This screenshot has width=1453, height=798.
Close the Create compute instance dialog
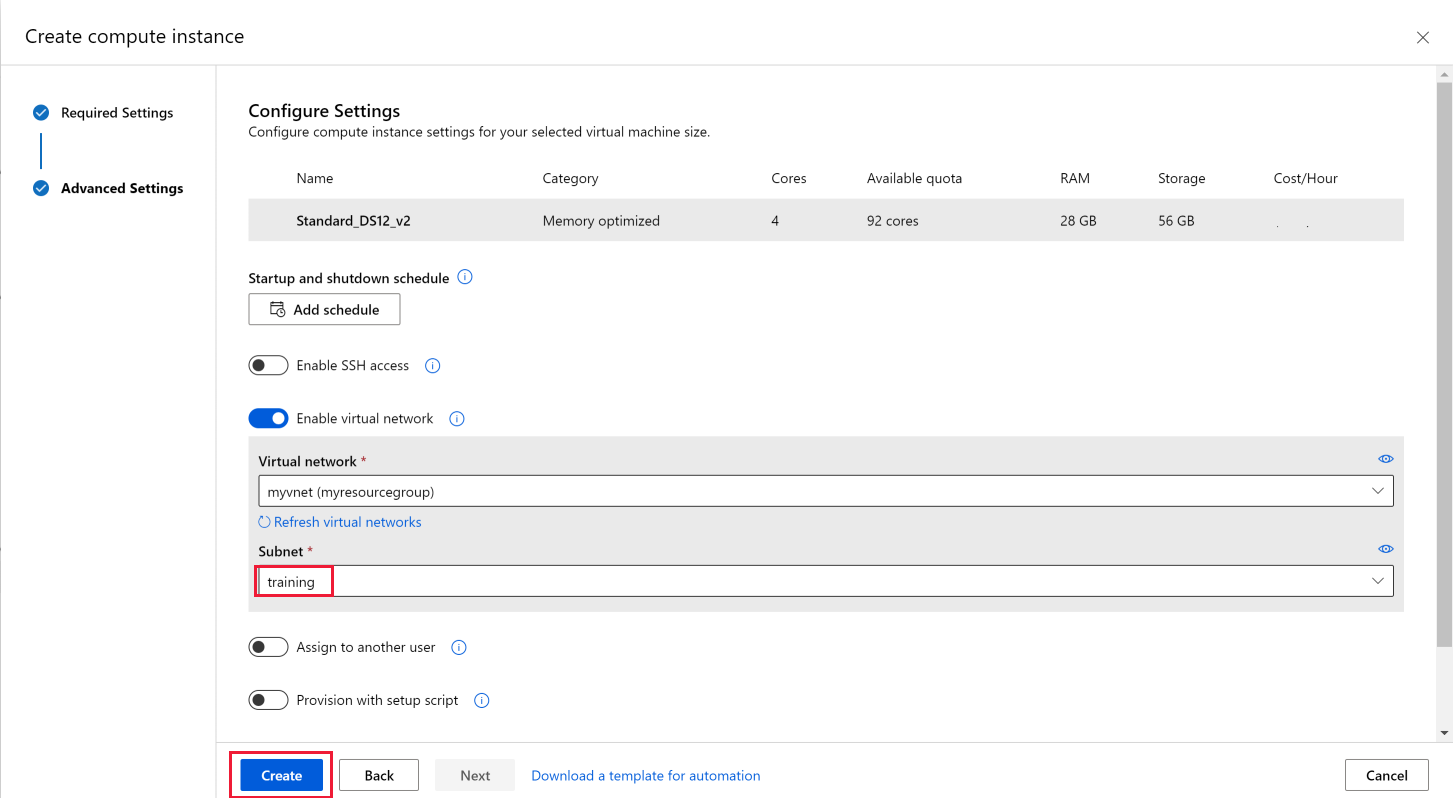pyautogui.click(x=1422, y=37)
